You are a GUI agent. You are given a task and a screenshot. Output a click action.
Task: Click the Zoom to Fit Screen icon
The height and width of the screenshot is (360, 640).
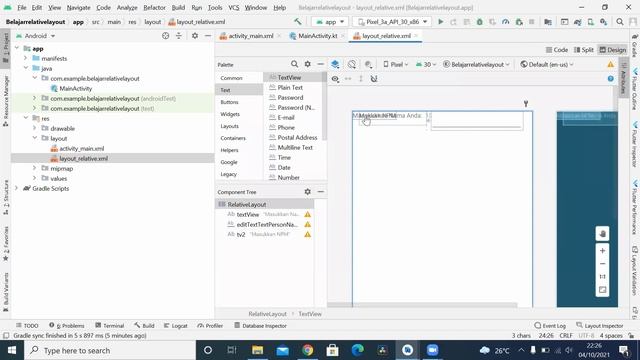coord(602,290)
